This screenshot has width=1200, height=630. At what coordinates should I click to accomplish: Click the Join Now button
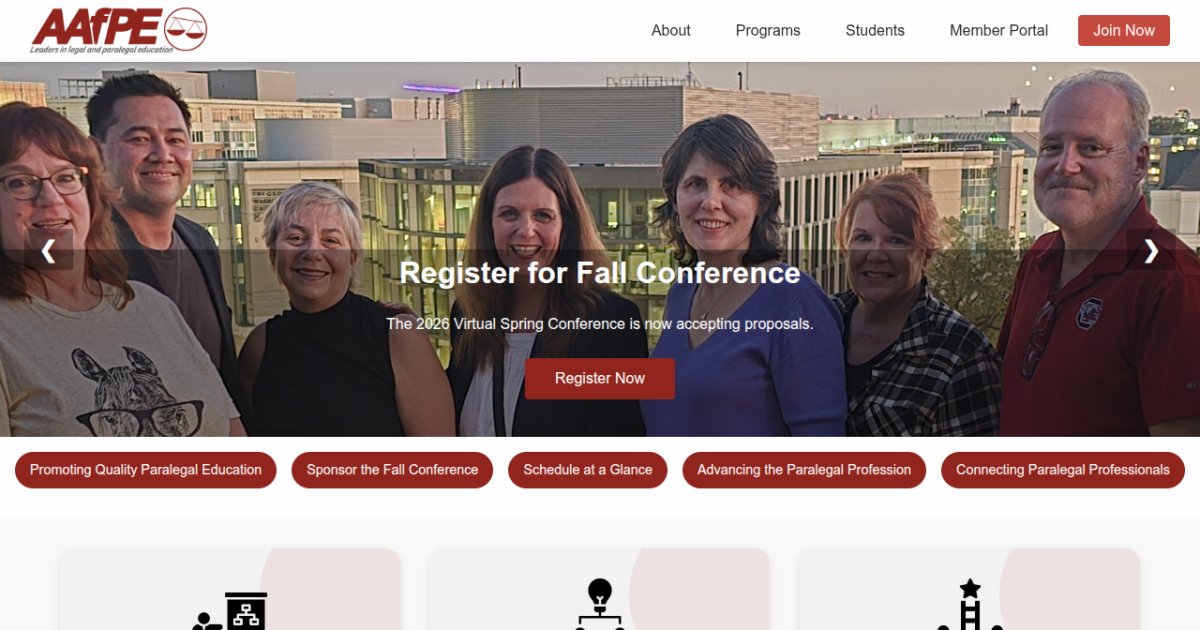click(x=1124, y=30)
